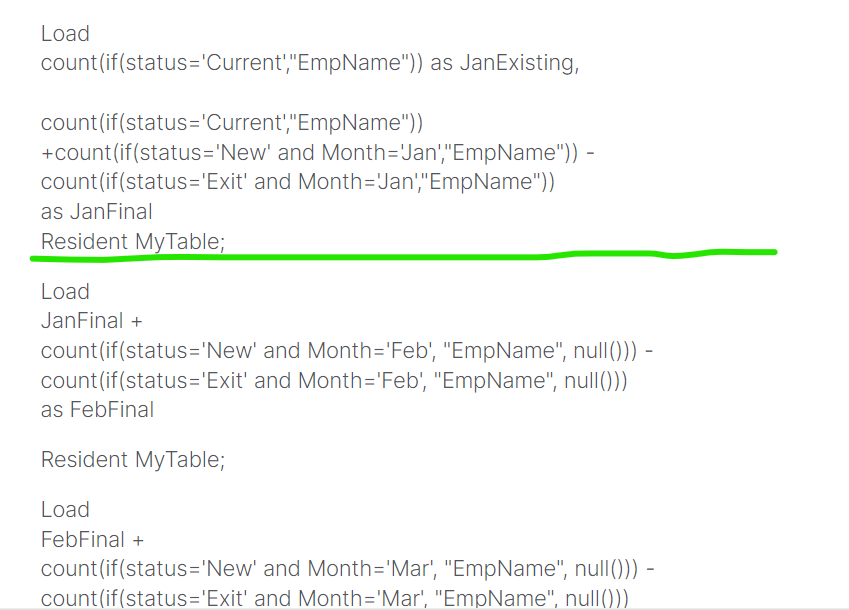Click the Exit count line for Mar
The width and height of the screenshot is (849, 610).
click(x=334, y=598)
